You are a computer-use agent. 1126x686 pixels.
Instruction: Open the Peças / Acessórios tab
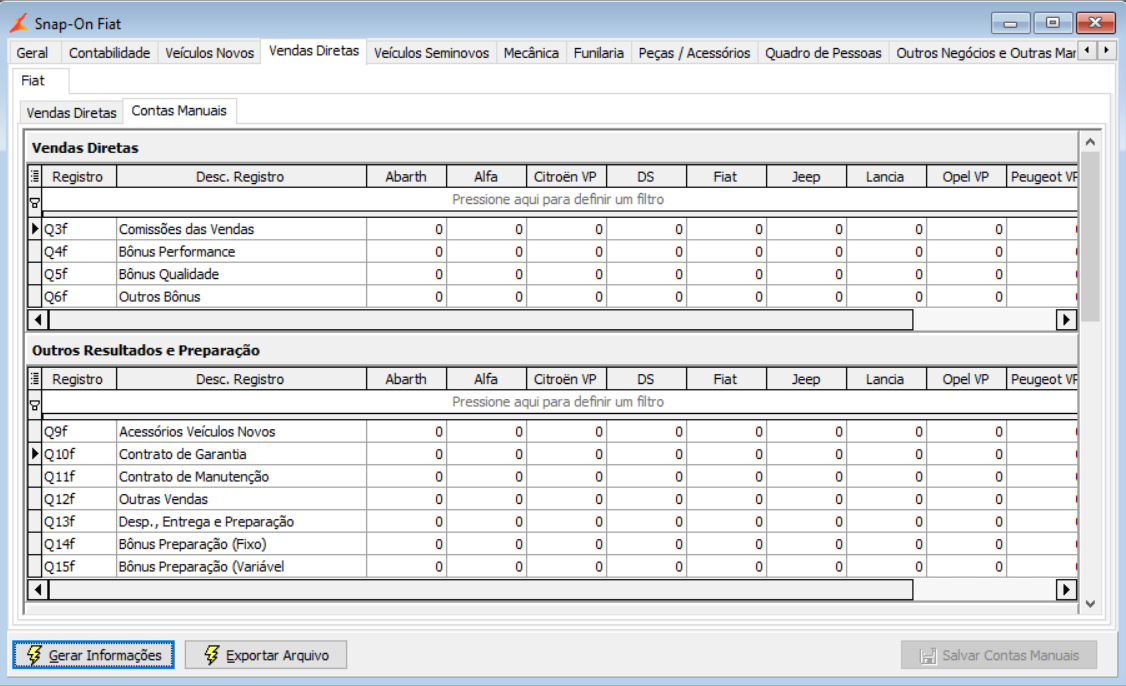click(x=694, y=53)
